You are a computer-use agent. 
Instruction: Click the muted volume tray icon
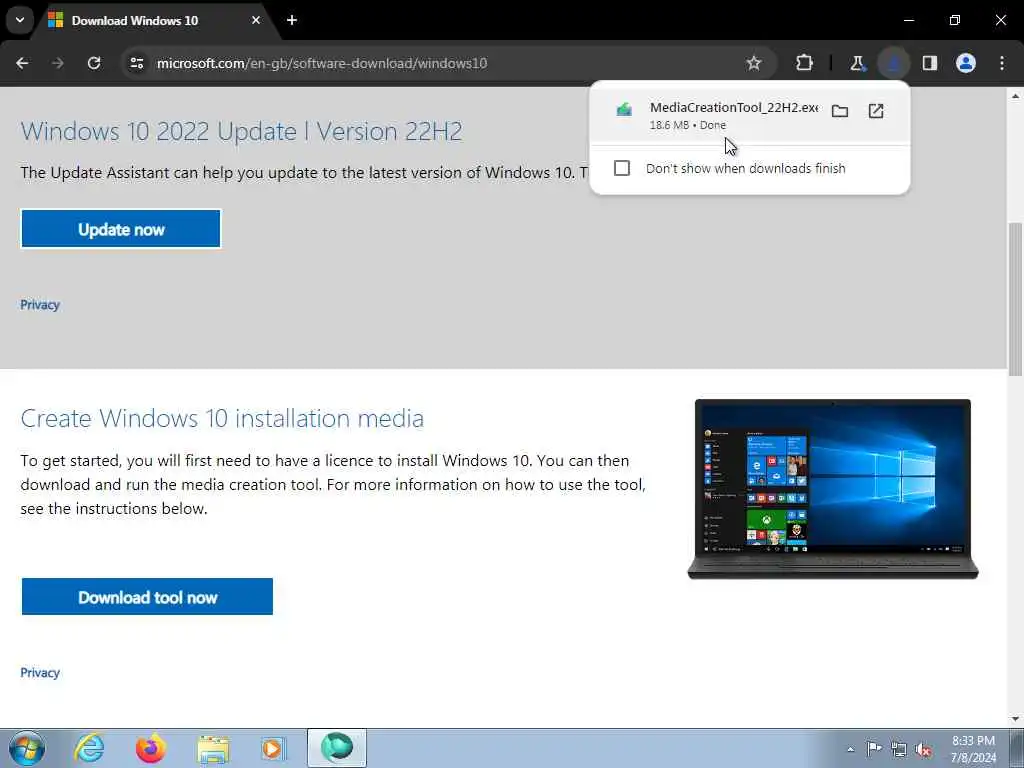[923, 750]
